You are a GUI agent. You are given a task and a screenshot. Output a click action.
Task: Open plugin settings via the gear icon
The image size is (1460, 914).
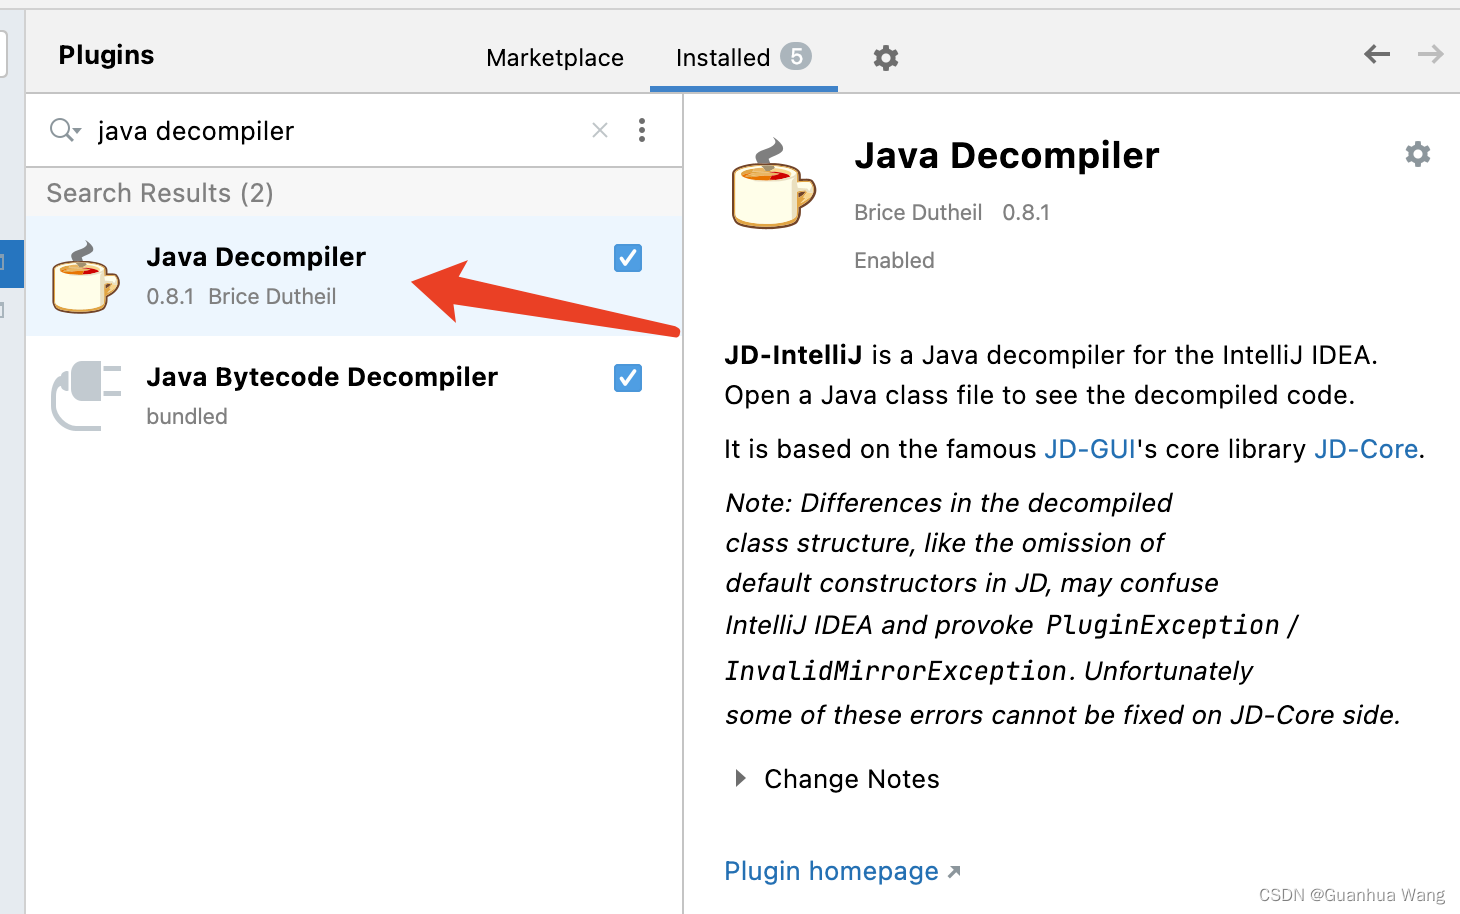(885, 57)
